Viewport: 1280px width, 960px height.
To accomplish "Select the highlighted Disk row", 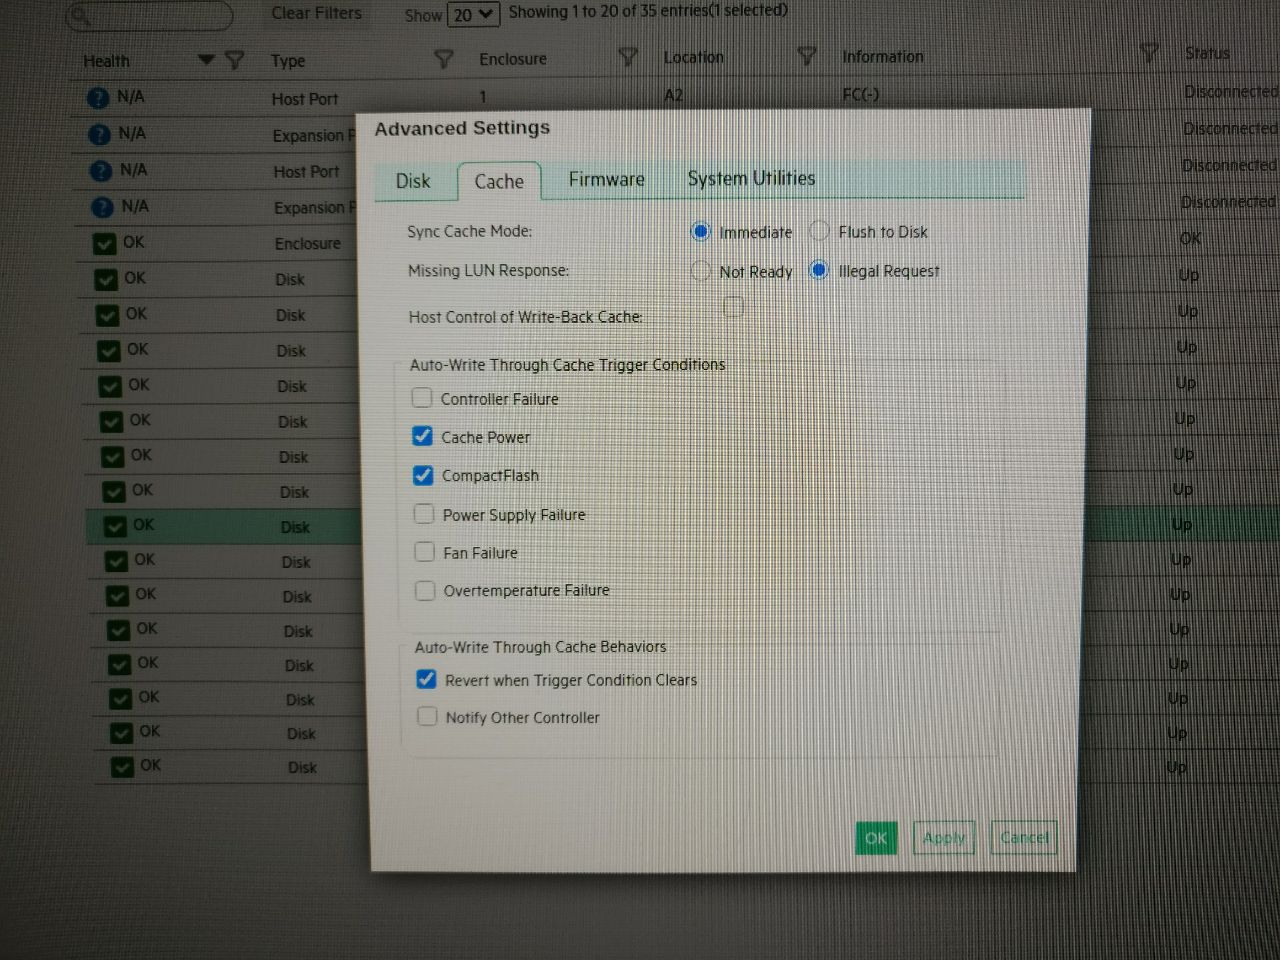I will (x=683, y=526).
